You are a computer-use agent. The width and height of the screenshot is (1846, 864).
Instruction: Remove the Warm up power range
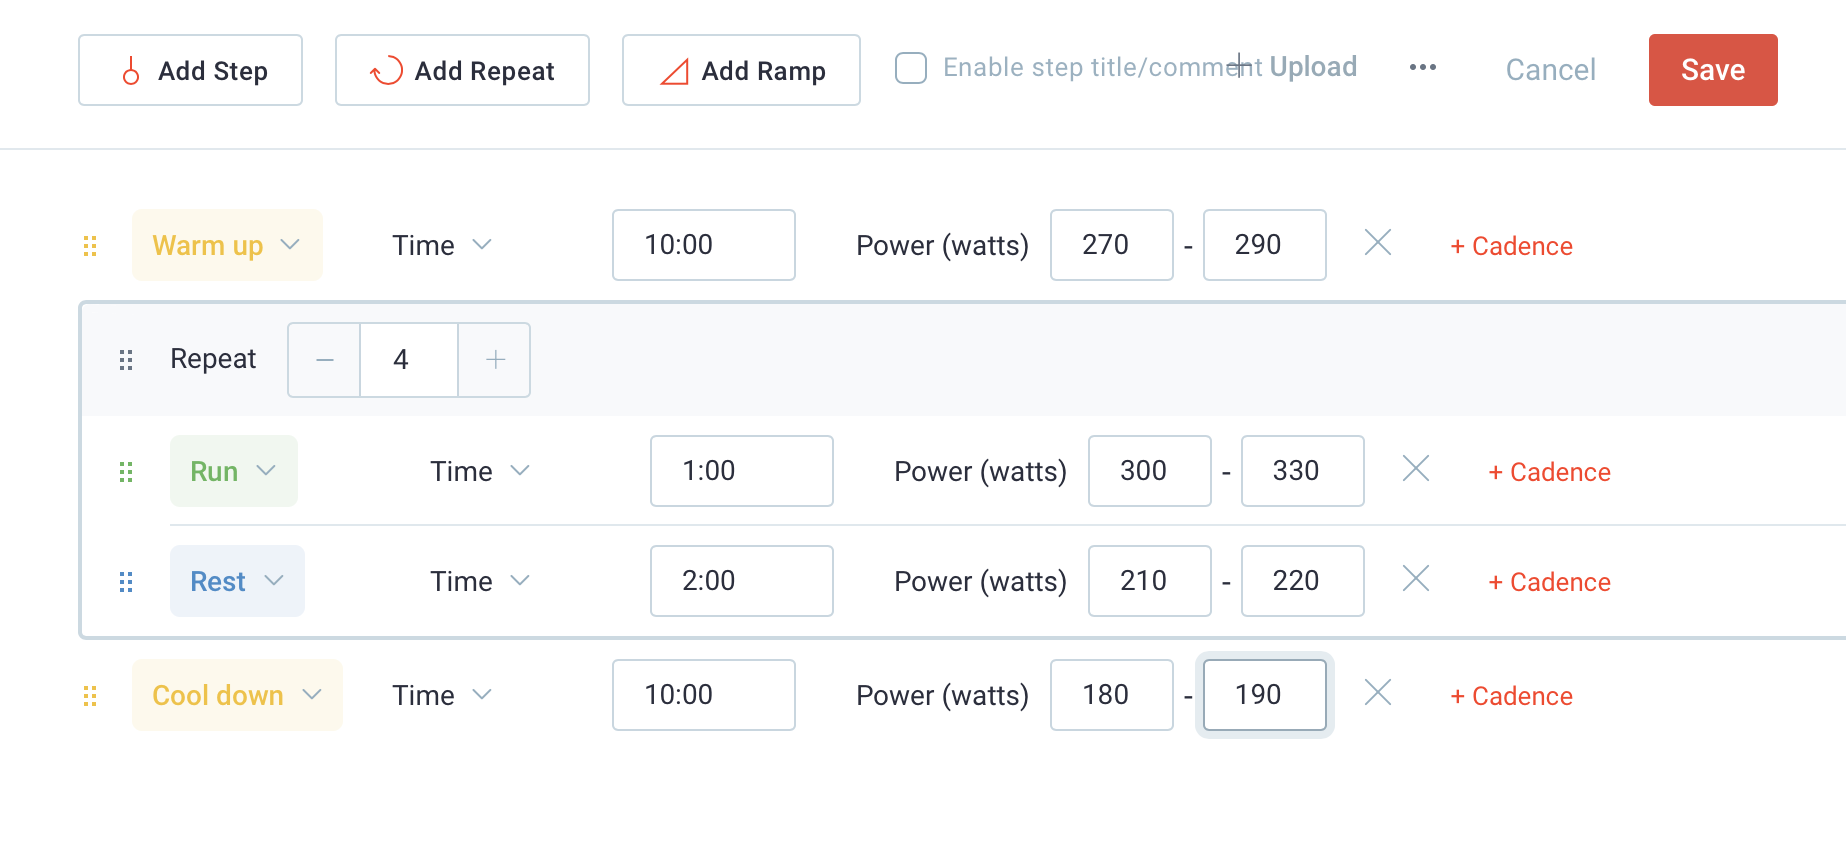[1378, 243]
